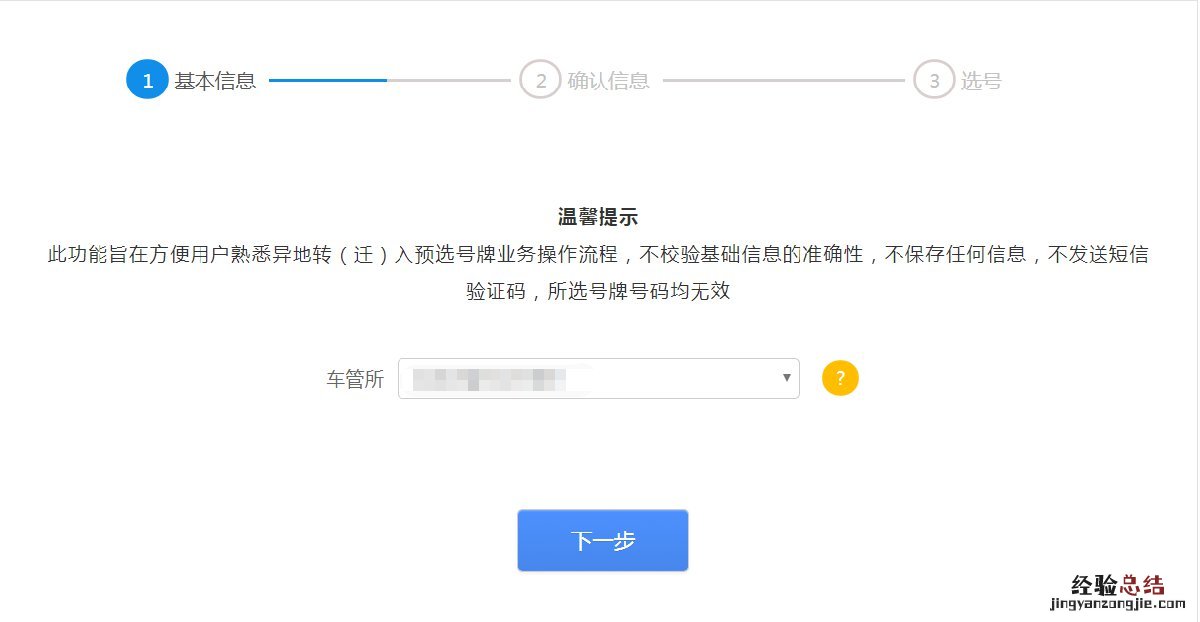Click the 经验总结 watermark logo
This screenshot has width=1200, height=622.
[1117, 584]
